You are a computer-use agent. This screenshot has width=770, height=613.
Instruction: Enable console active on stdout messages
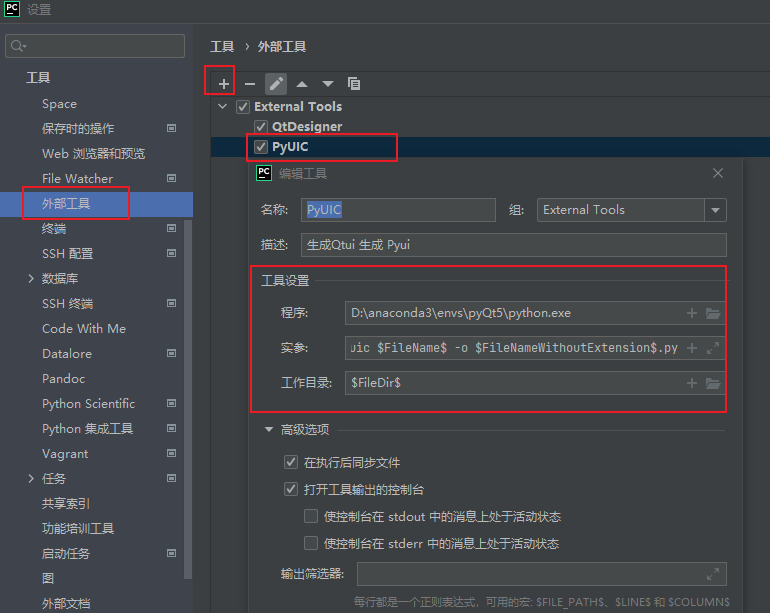click(x=311, y=516)
